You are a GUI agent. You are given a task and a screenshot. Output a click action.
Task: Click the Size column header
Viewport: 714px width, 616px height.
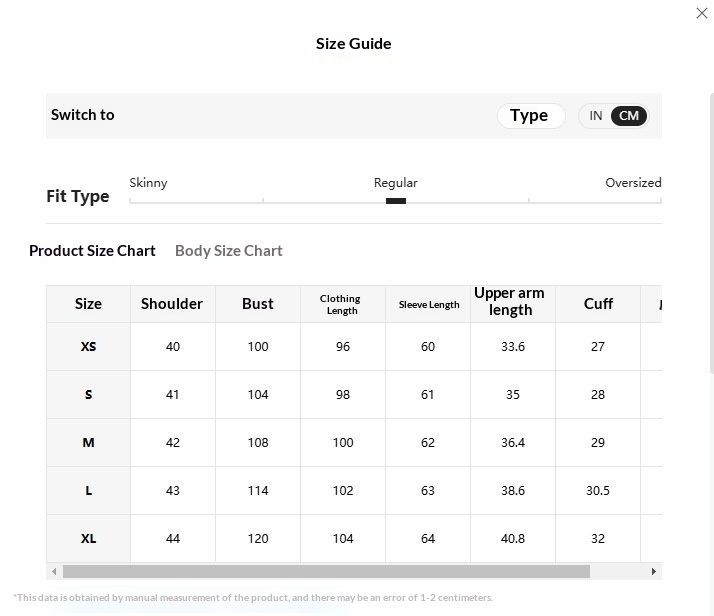(x=88, y=304)
